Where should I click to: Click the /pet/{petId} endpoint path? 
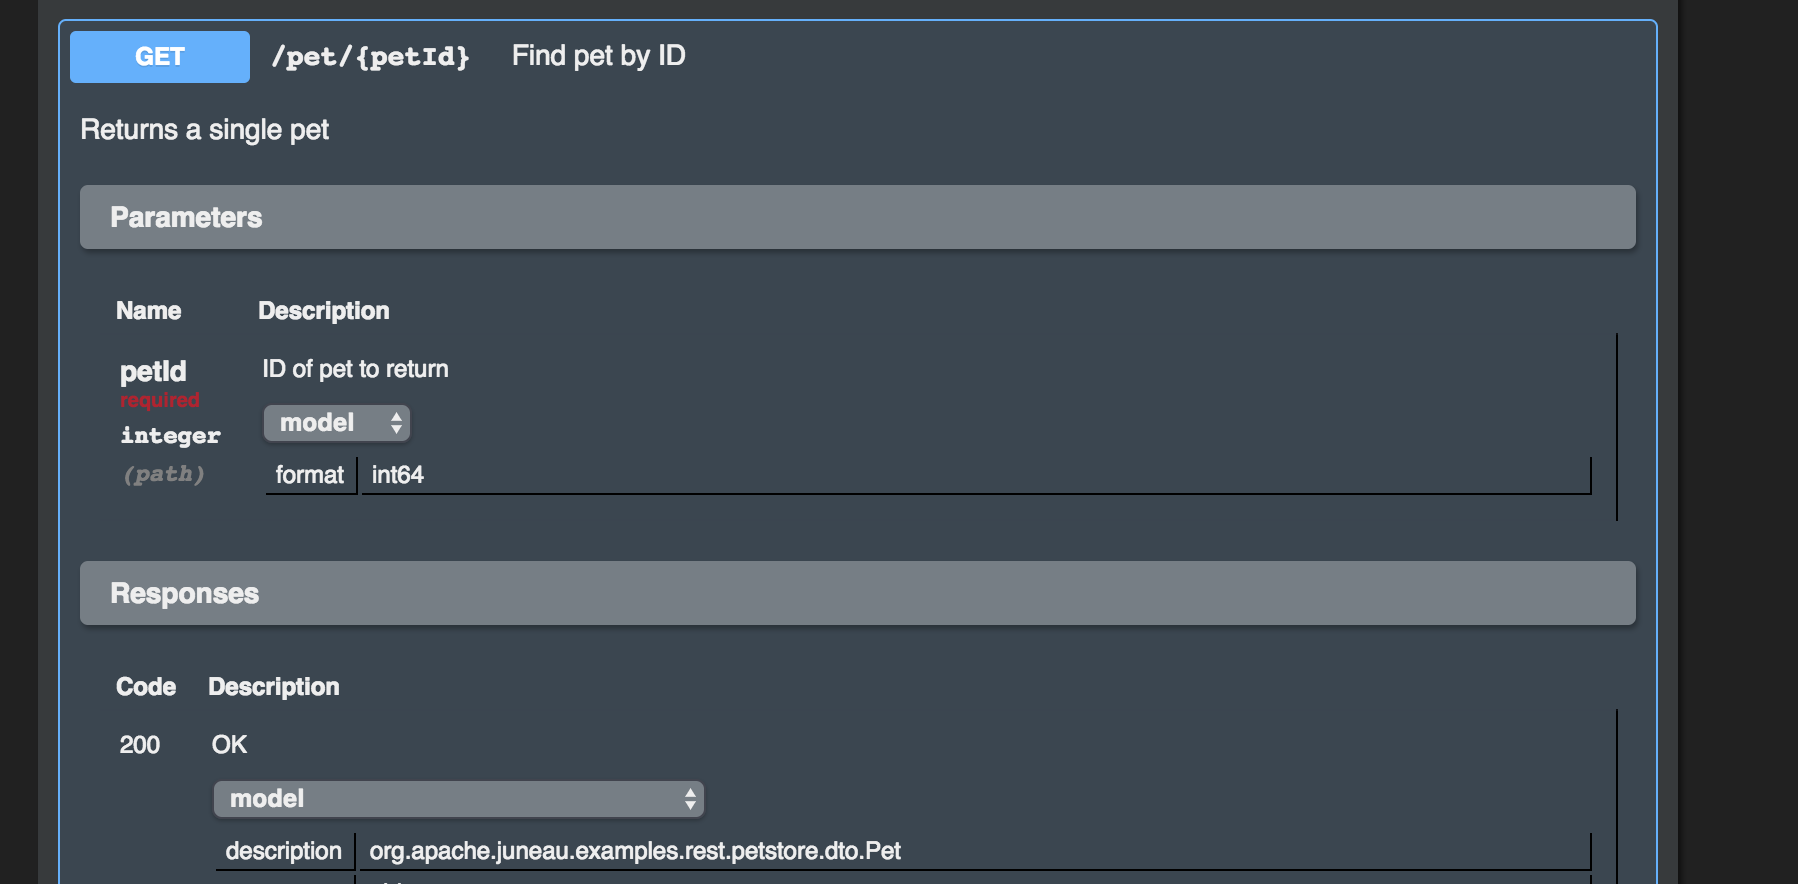370,57
